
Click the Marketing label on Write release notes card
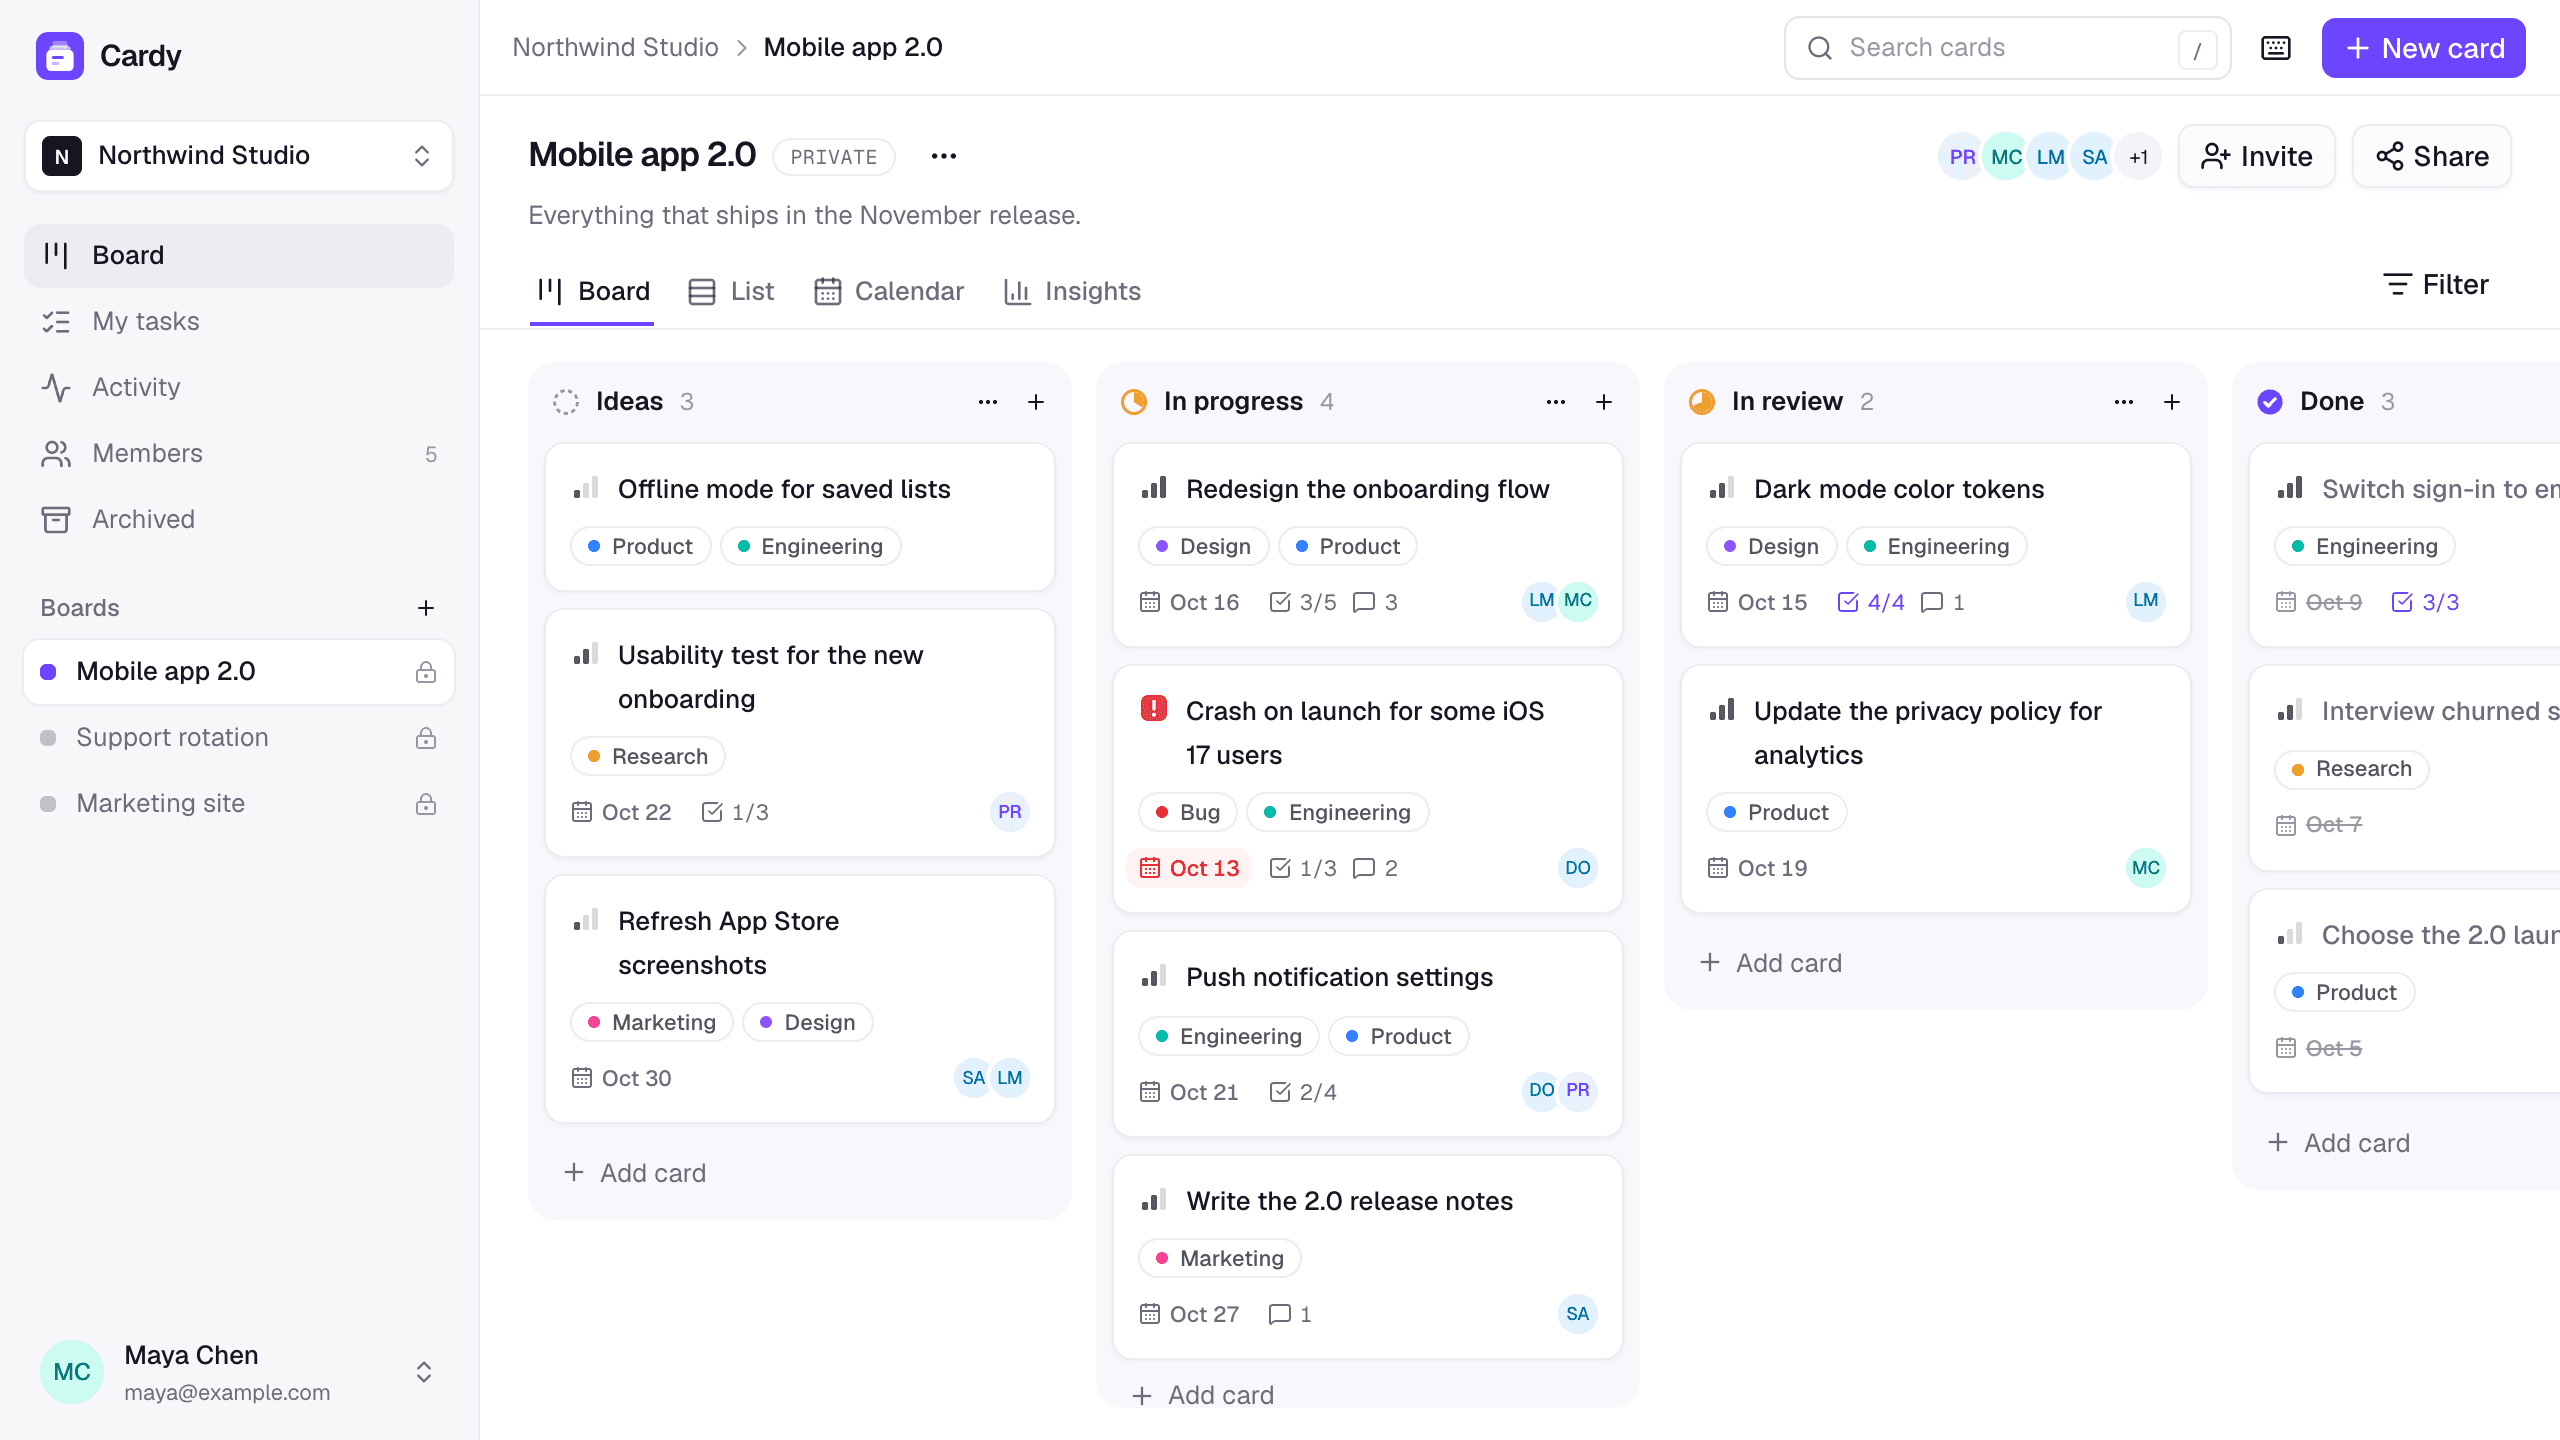1220,1258
